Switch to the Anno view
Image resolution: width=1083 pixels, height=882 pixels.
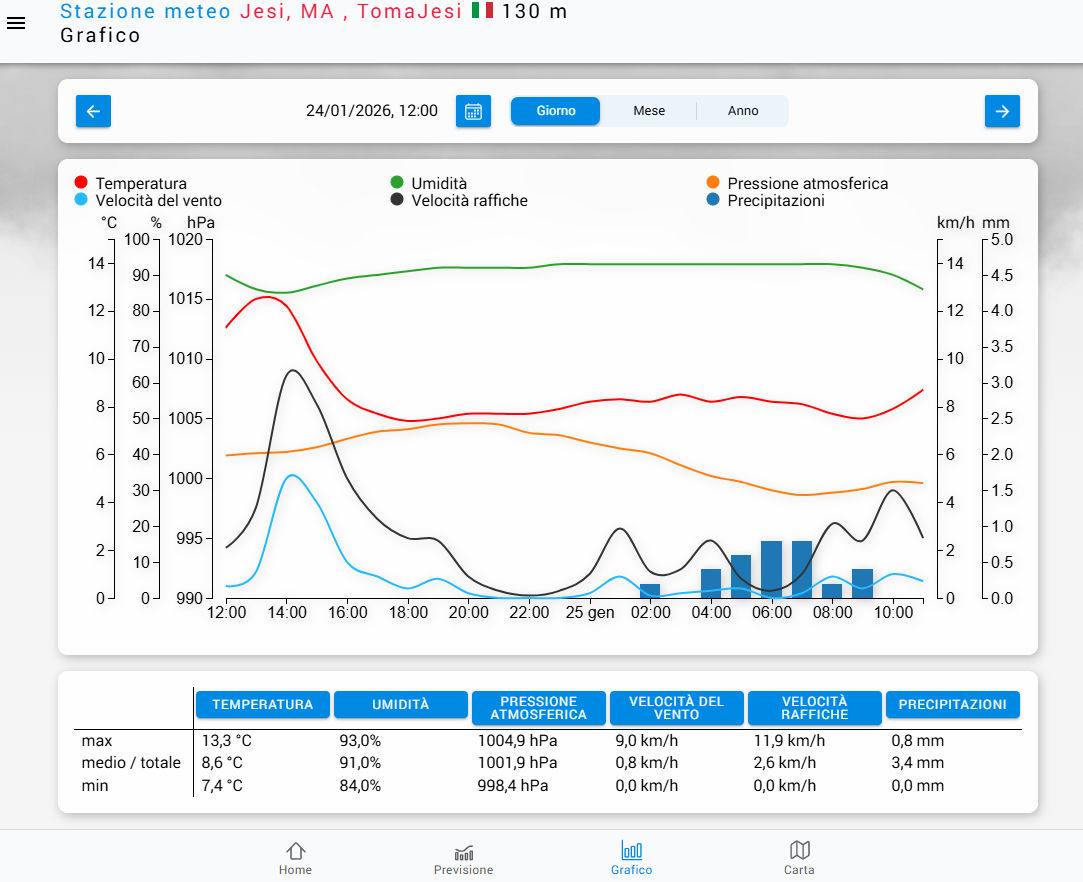(x=743, y=111)
